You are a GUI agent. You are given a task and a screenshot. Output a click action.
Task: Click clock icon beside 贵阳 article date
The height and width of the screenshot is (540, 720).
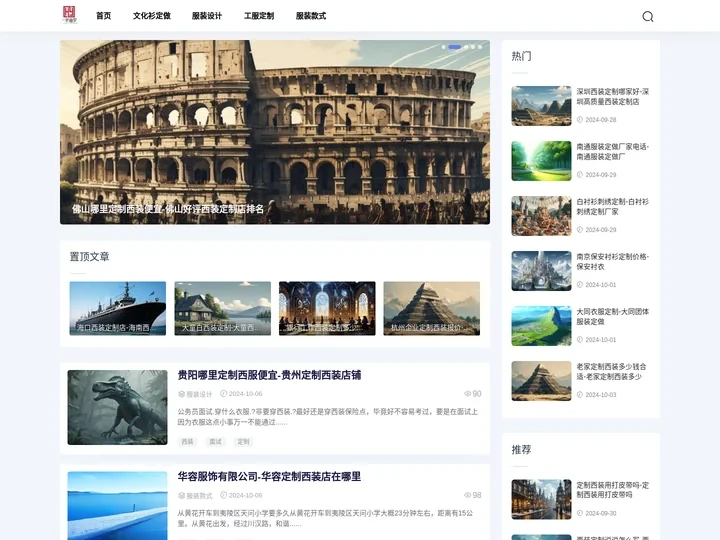(224, 394)
